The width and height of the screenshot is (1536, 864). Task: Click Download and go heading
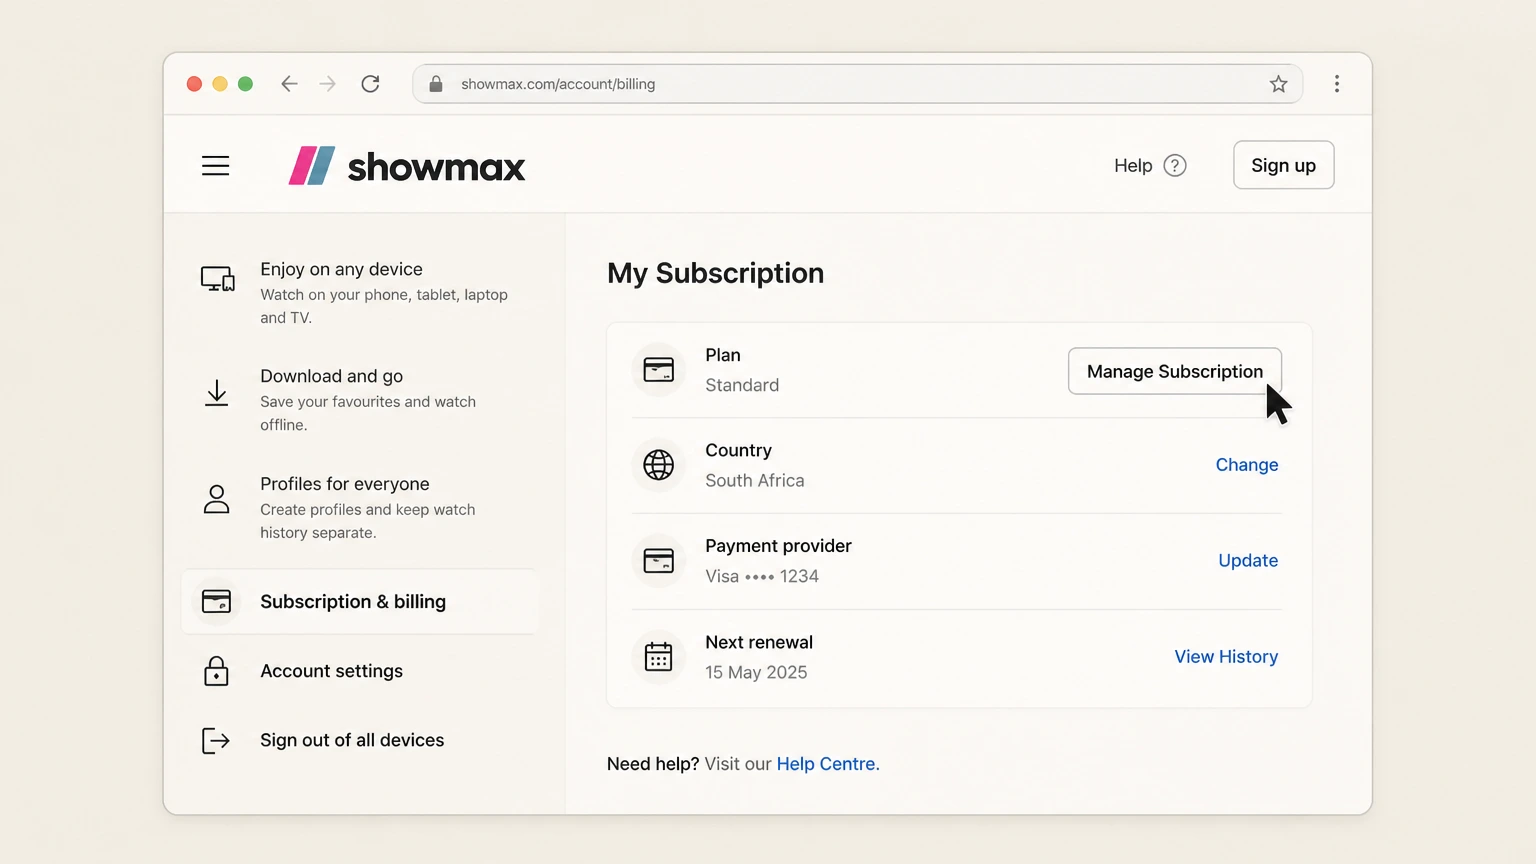[x=331, y=376]
